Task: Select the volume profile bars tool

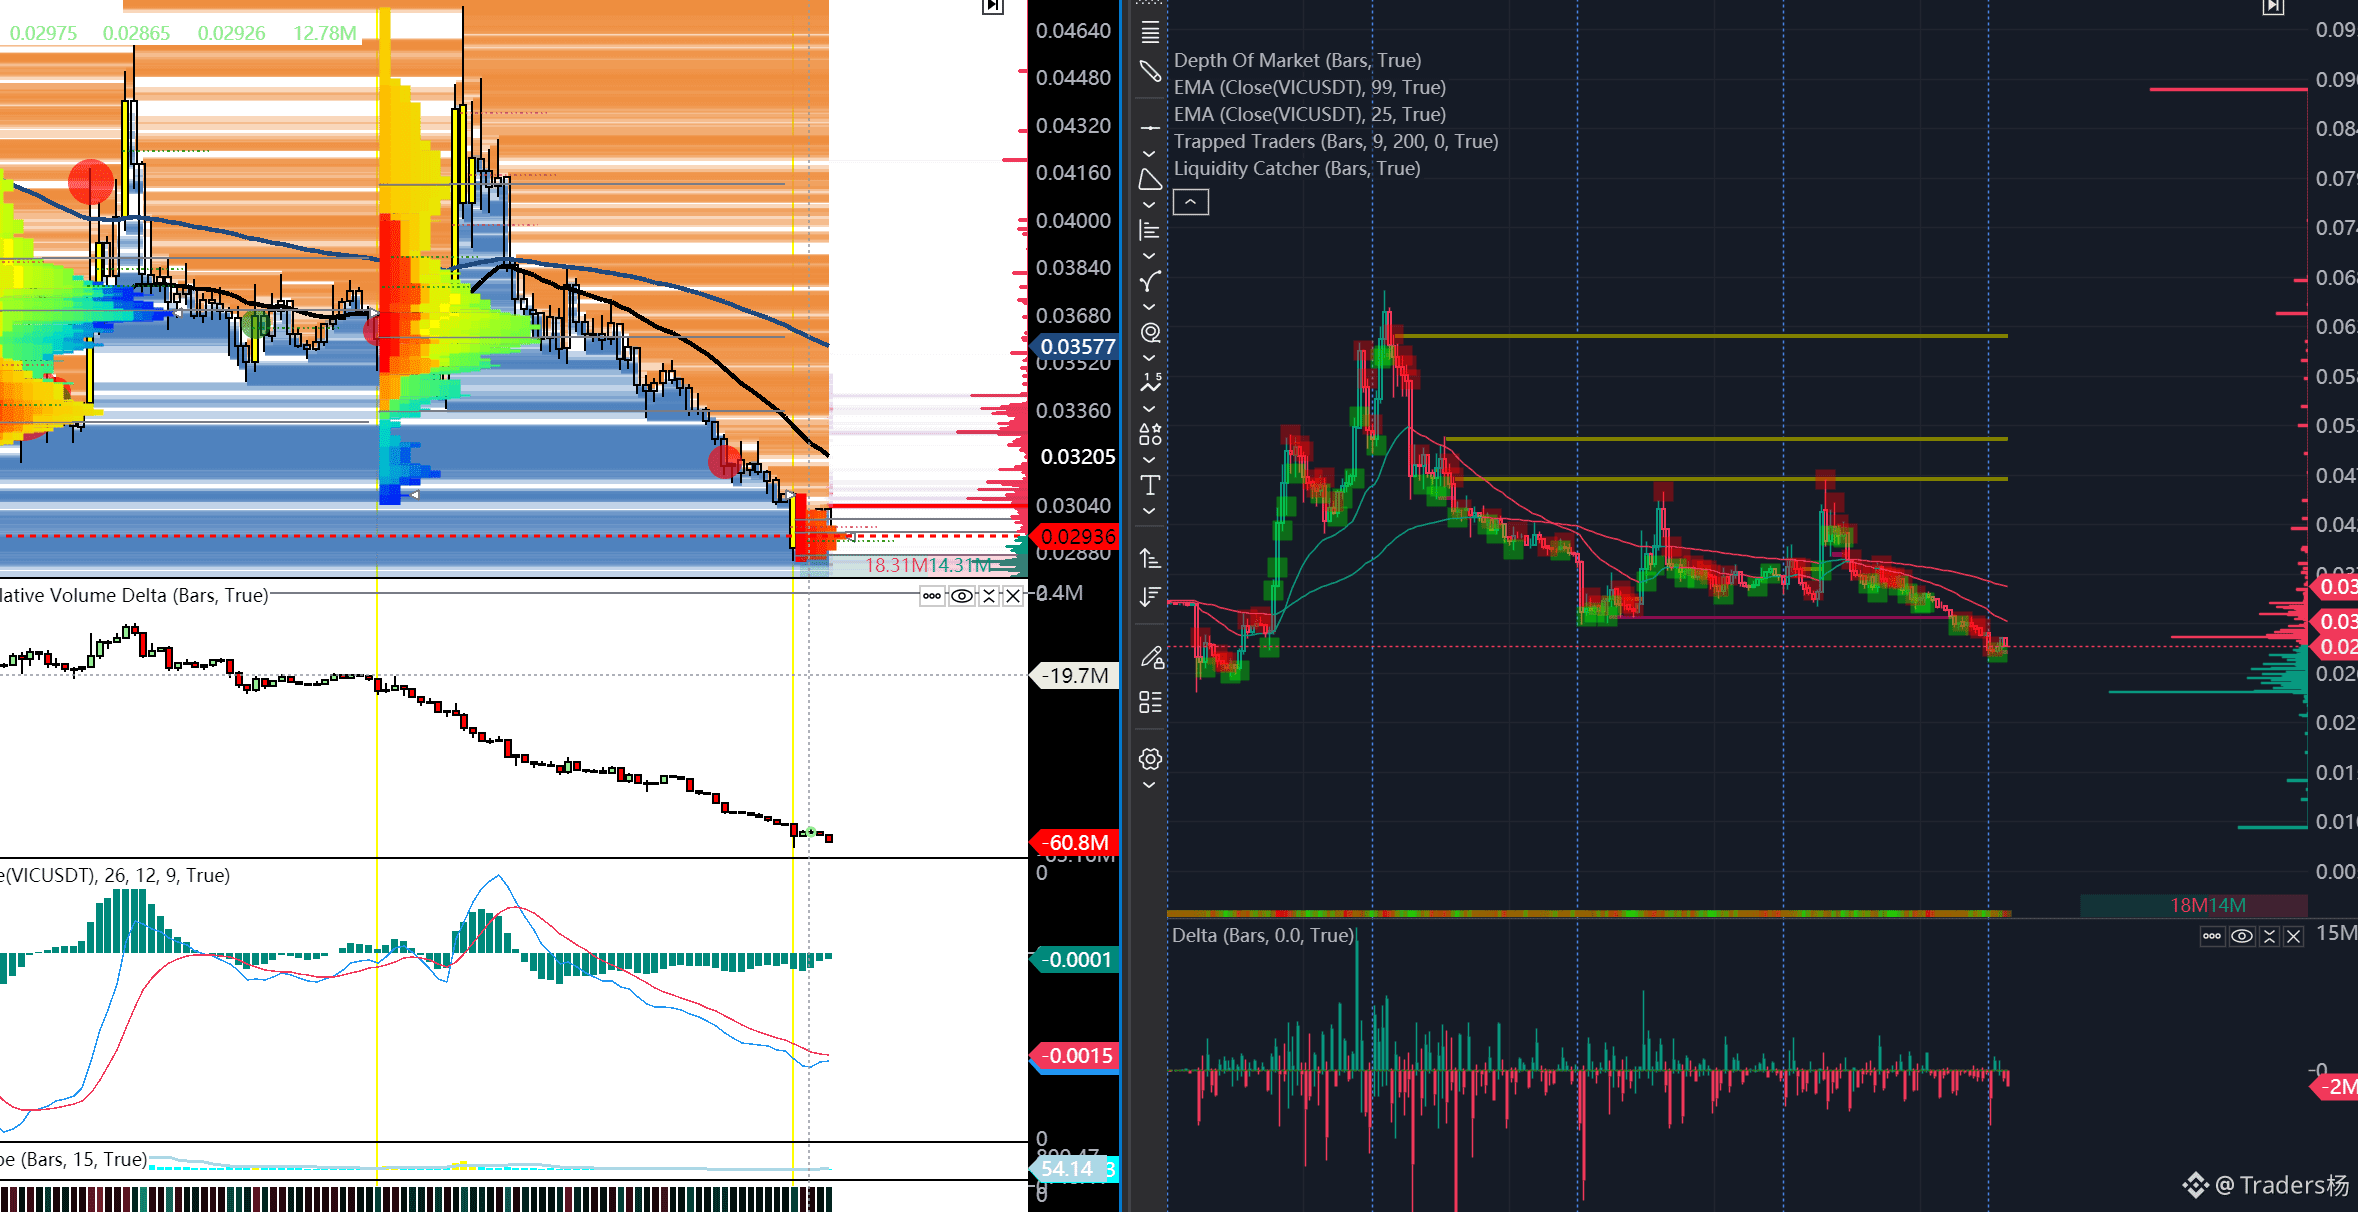Action: [1150, 231]
